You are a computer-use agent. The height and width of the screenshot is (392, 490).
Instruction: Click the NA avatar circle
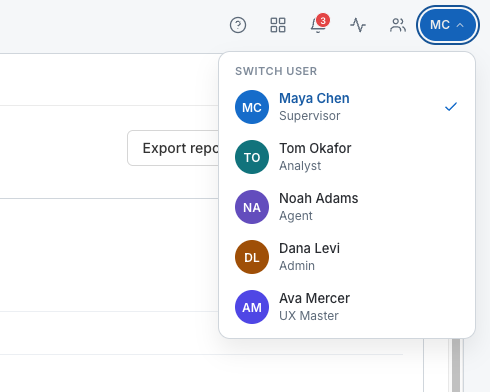coord(252,207)
